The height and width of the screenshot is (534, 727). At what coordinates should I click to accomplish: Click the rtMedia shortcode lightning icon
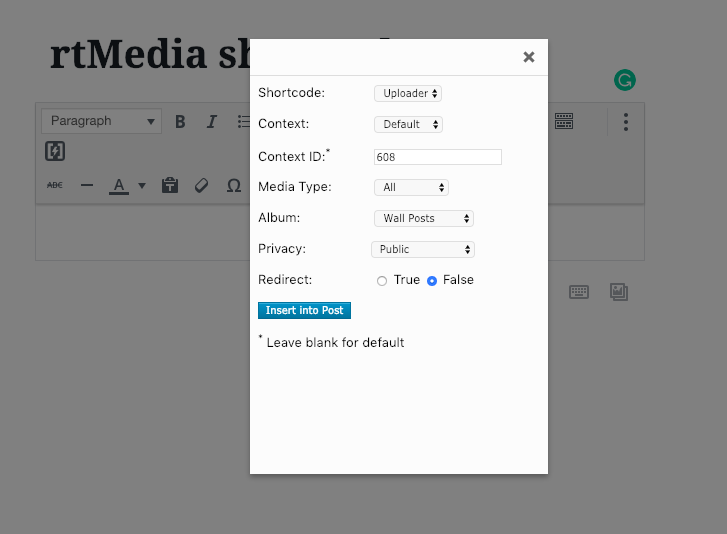coord(55,152)
